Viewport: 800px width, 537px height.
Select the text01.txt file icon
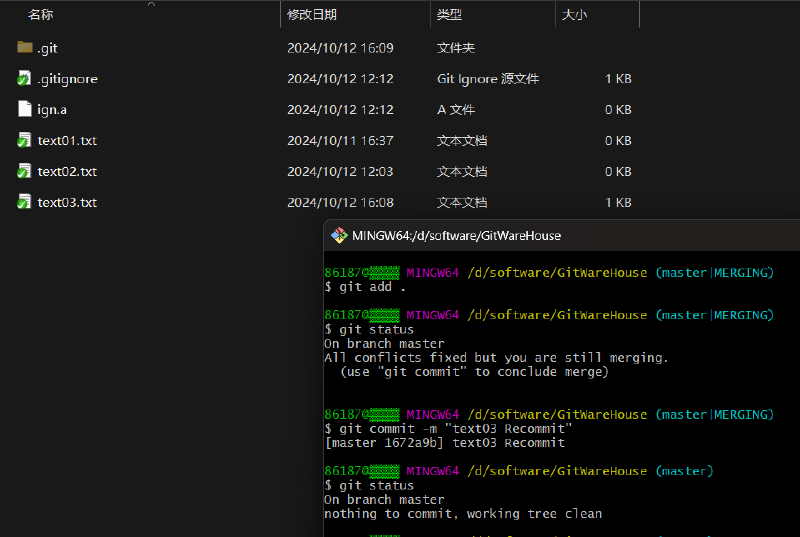pos(24,140)
